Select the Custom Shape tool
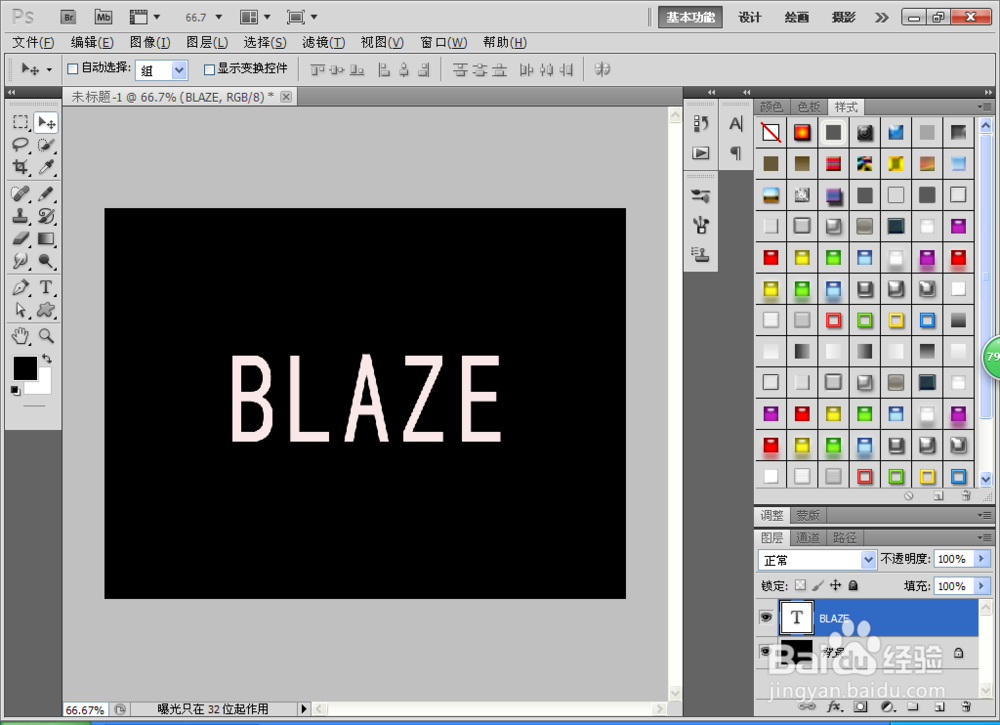The height and width of the screenshot is (725, 1000). click(x=46, y=310)
